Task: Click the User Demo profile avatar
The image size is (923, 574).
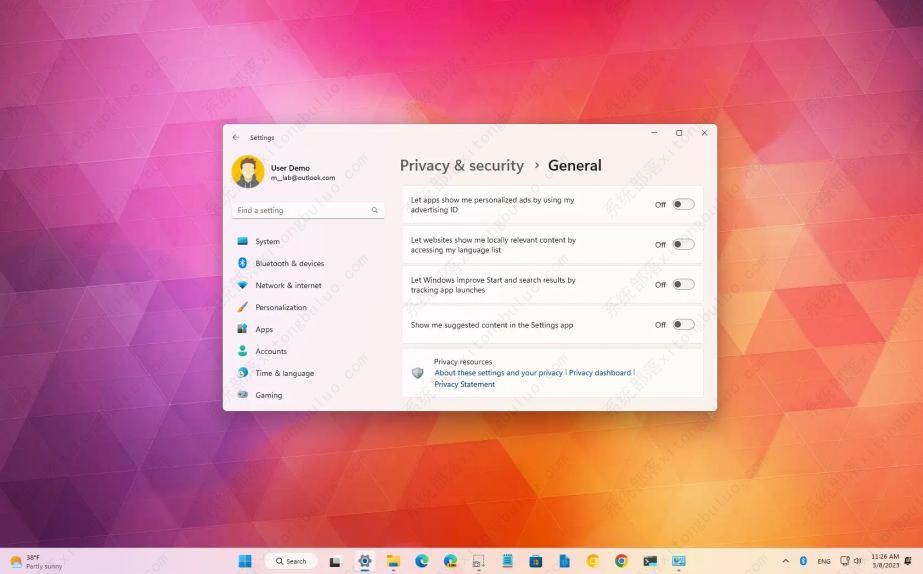Action: [x=248, y=172]
